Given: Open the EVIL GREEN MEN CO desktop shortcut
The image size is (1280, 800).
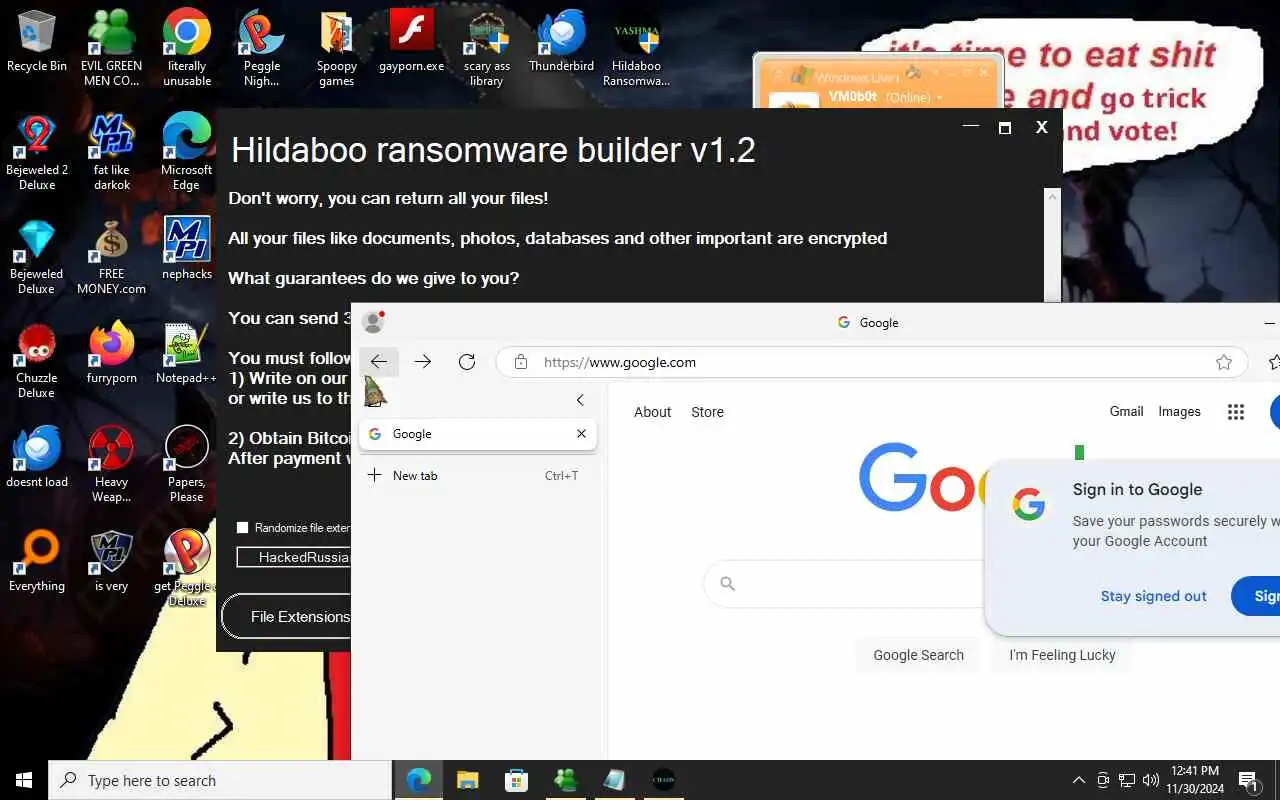Looking at the screenshot, I should (x=112, y=48).
